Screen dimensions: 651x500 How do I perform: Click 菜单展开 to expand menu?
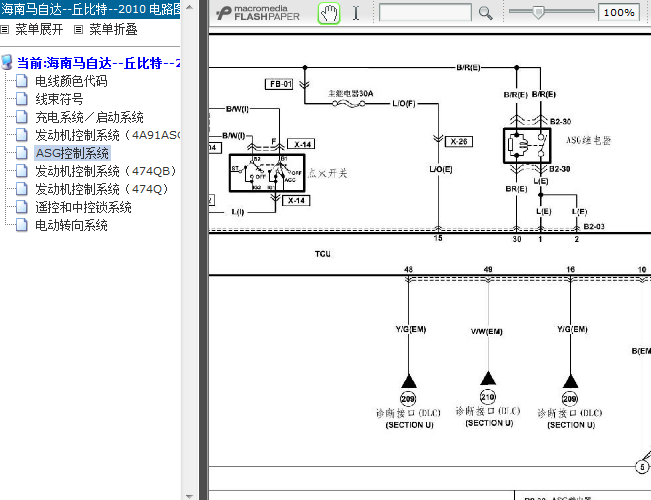point(39,29)
